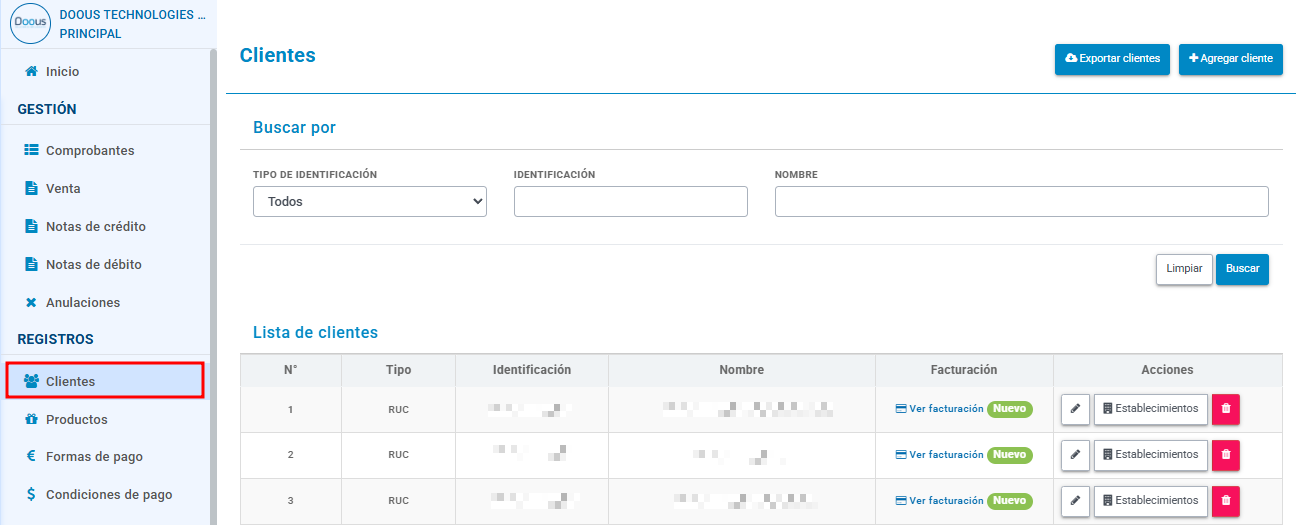The width and height of the screenshot is (1301, 525).
Task: Click the pencil edit icon for client 1
Action: tap(1075, 409)
